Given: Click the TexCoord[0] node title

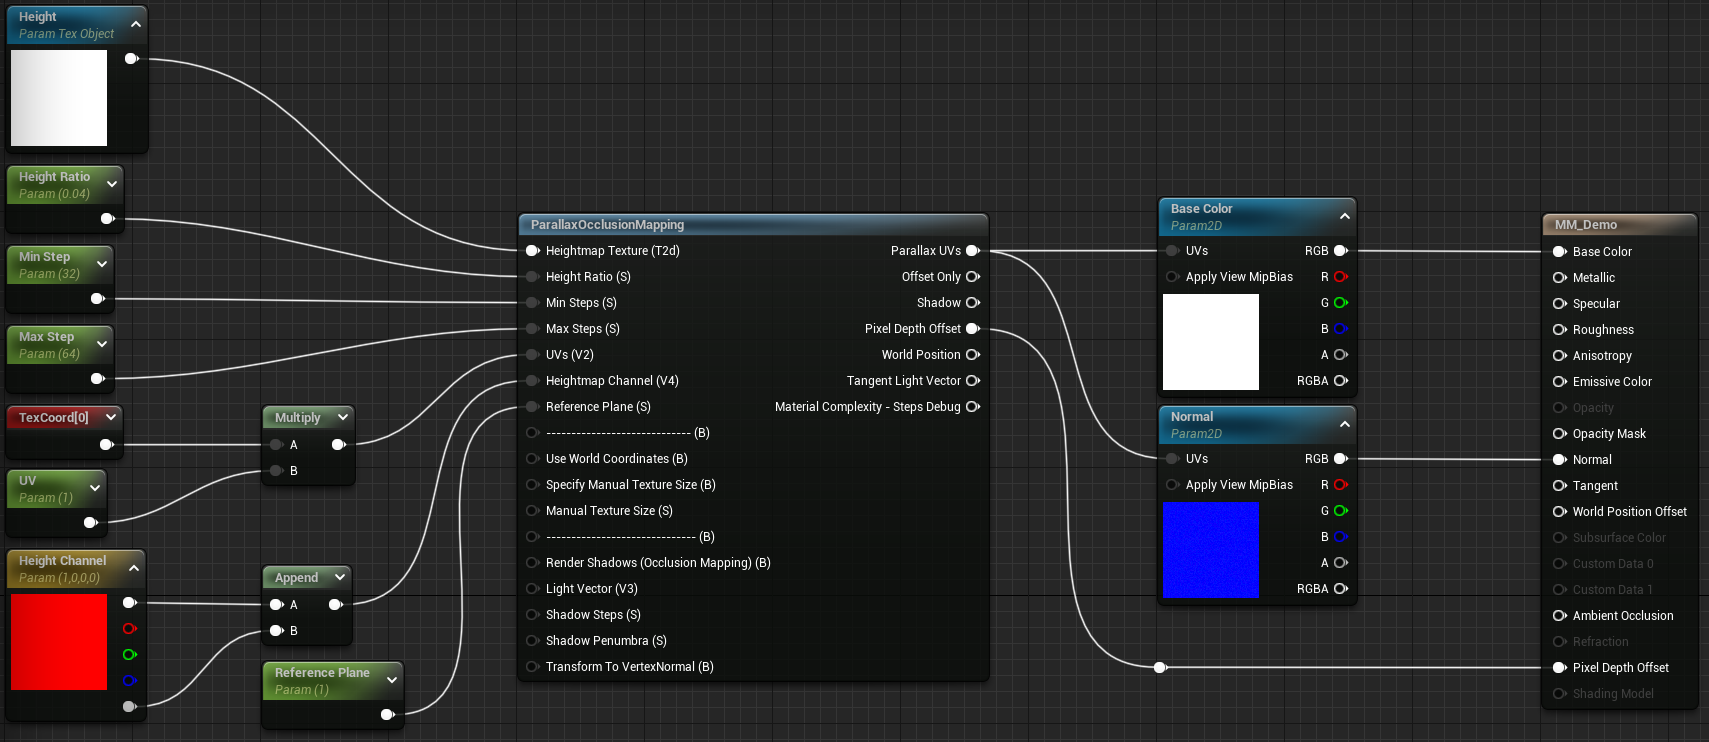Looking at the screenshot, I should [x=54, y=417].
